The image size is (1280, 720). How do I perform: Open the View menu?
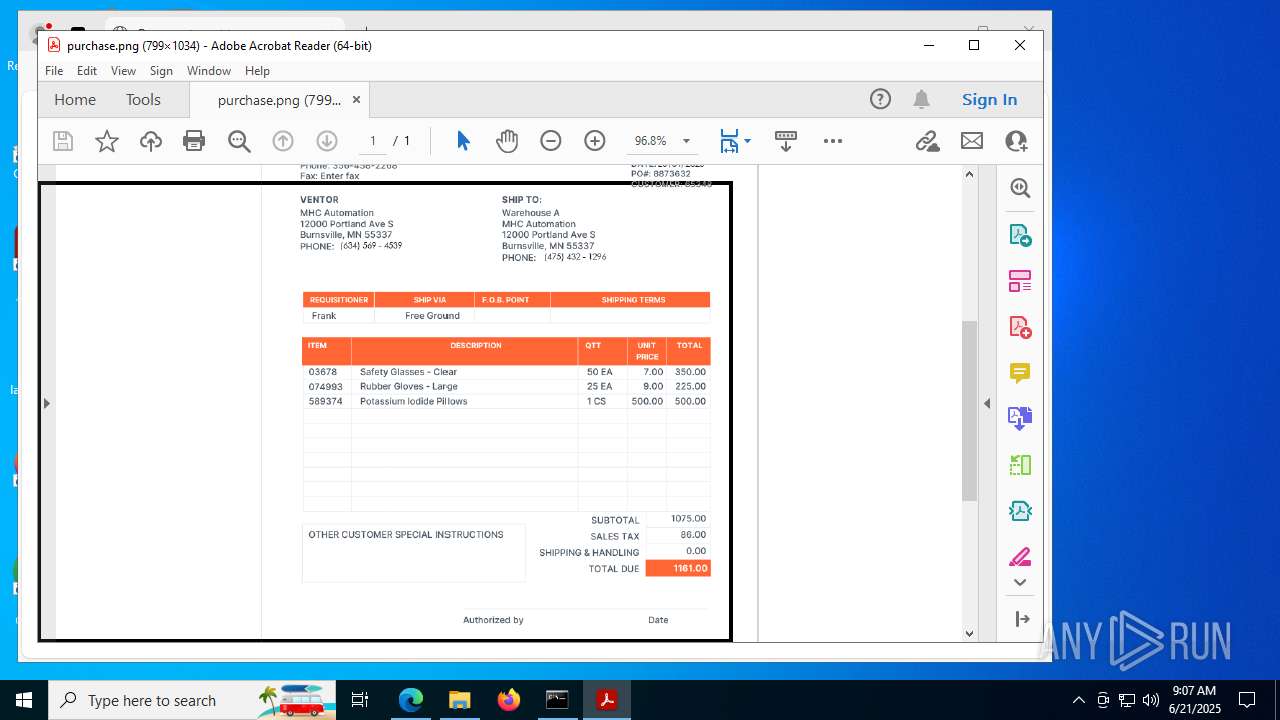click(x=123, y=71)
